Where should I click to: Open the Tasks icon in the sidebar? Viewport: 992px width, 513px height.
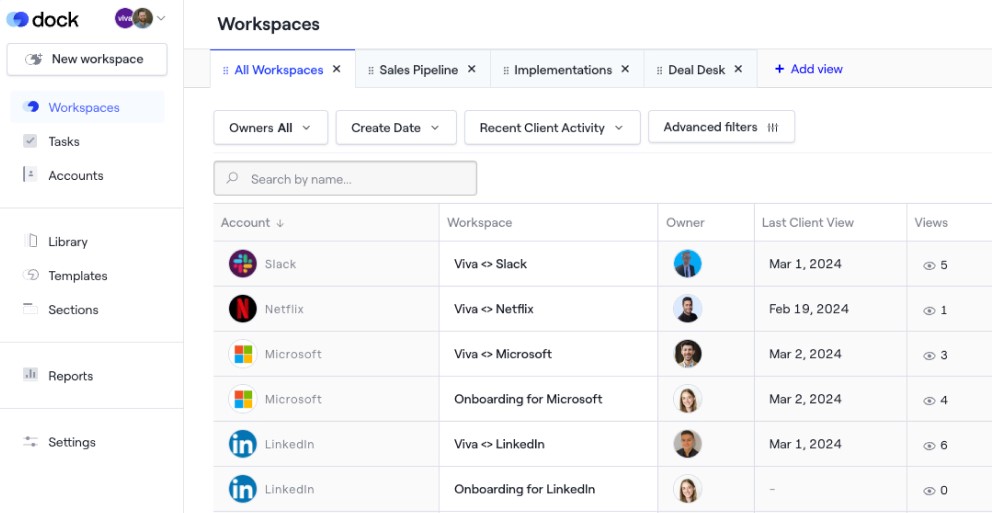(x=30, y=142)
